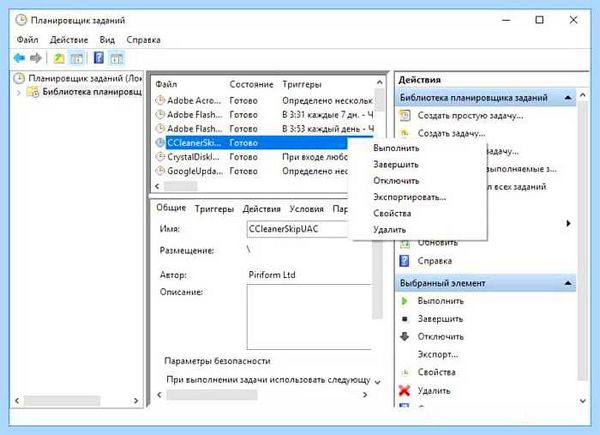
Task: Click Выполнить under Выбранный элемент
Action: tap(440, 301)
